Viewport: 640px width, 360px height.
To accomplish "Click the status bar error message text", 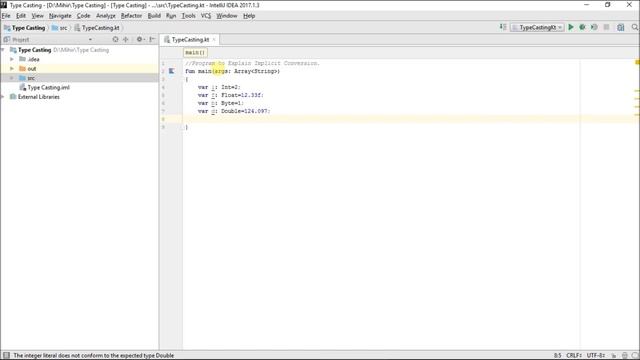I will (93, 356).
